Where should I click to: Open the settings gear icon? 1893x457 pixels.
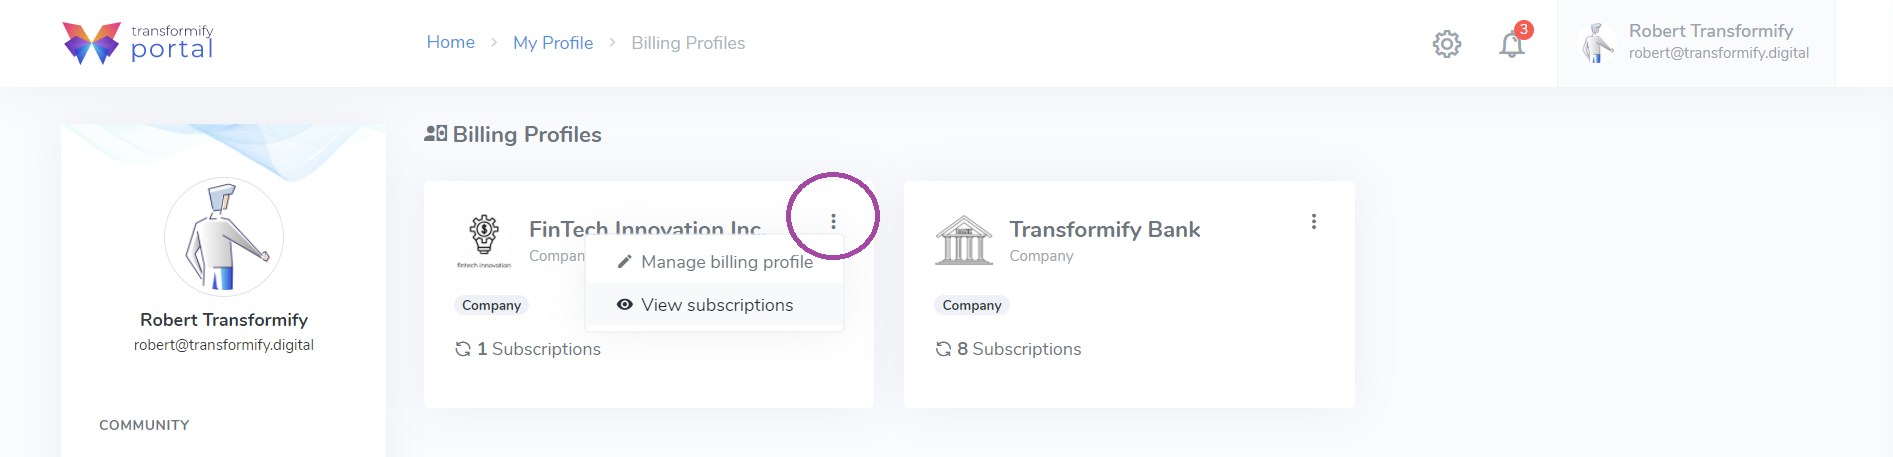1446,43
